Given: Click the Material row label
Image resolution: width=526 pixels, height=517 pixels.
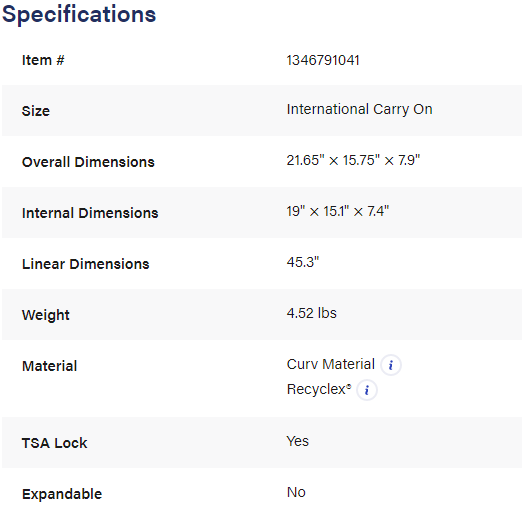Looking at the screenshot, I should [49, 366].
